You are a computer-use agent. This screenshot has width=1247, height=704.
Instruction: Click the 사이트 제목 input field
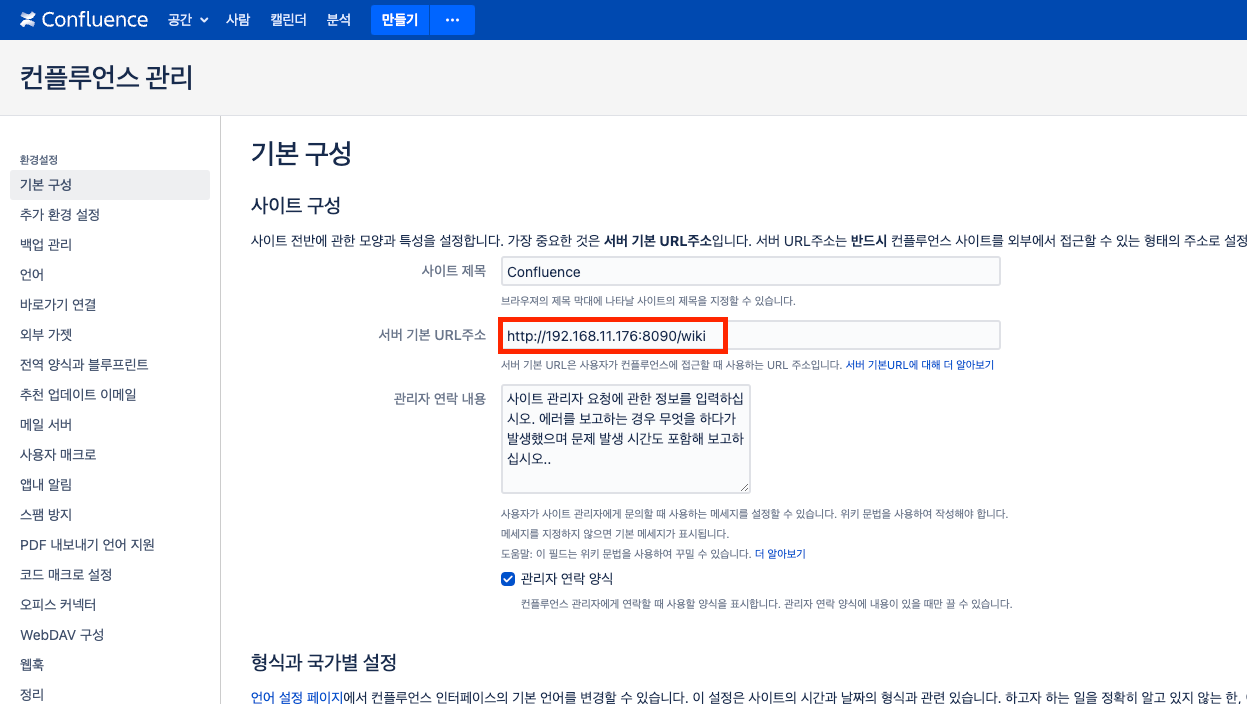750,272
